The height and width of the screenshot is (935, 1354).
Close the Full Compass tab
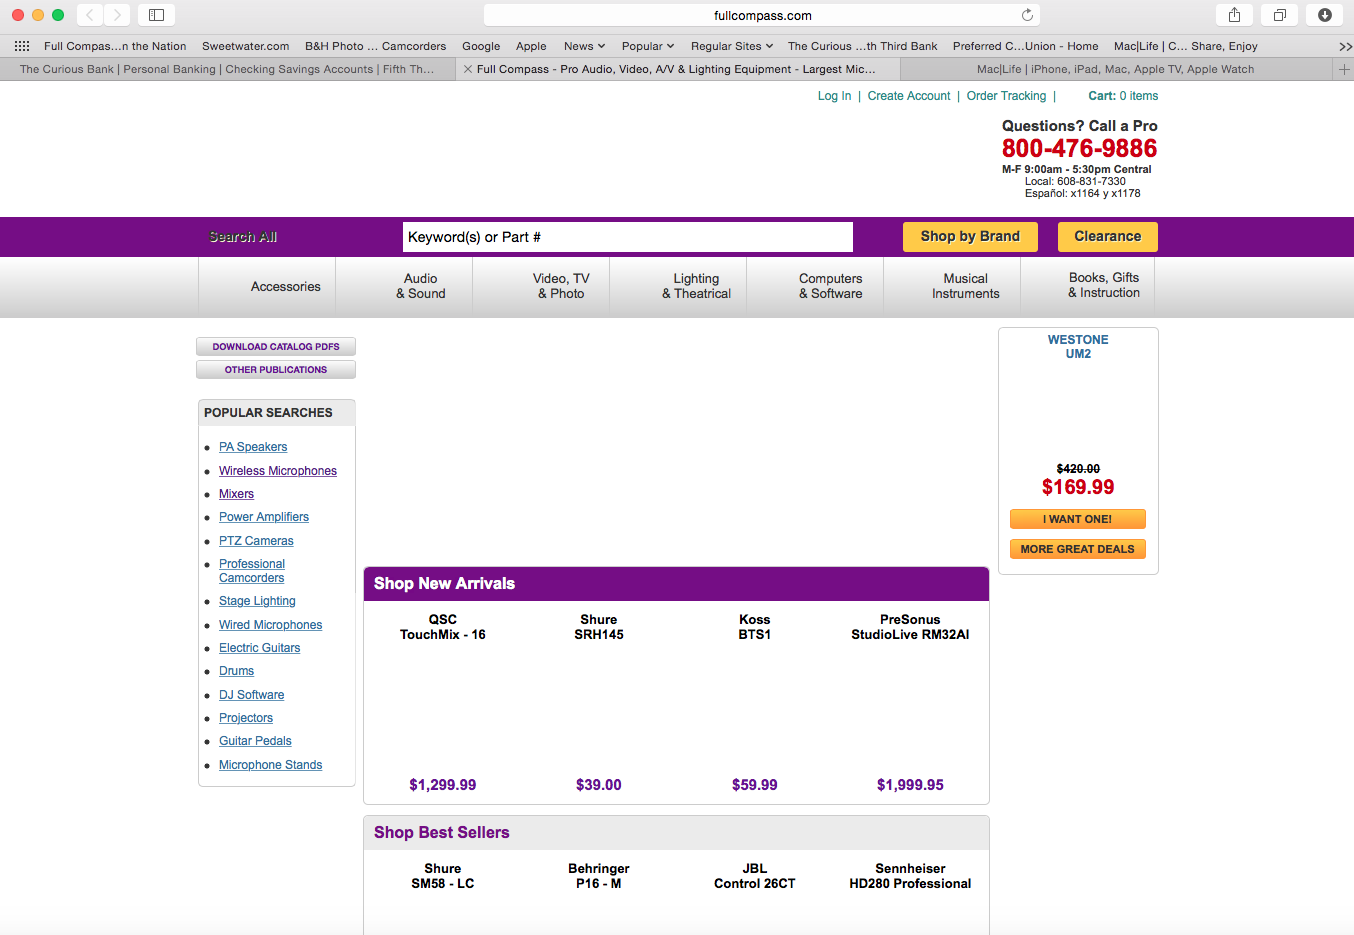[468, 69]
